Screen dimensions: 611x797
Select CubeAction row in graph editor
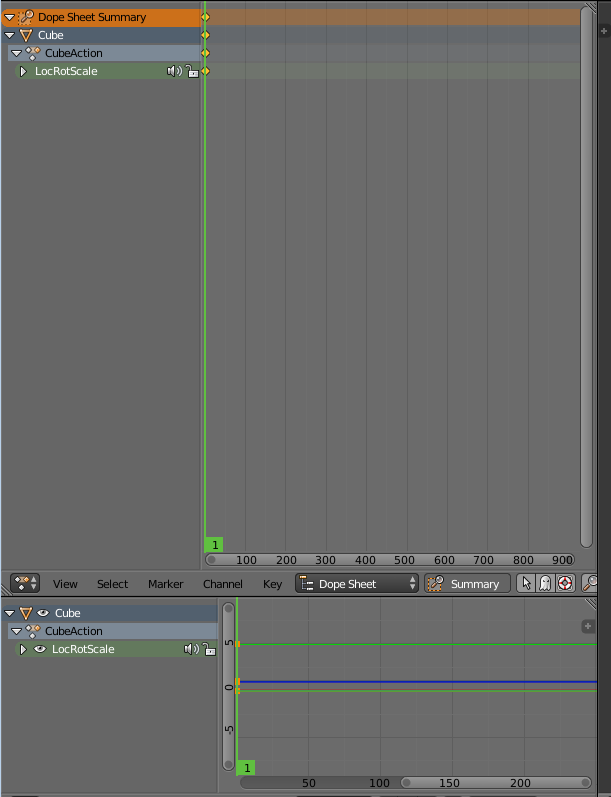coord(113,631)
